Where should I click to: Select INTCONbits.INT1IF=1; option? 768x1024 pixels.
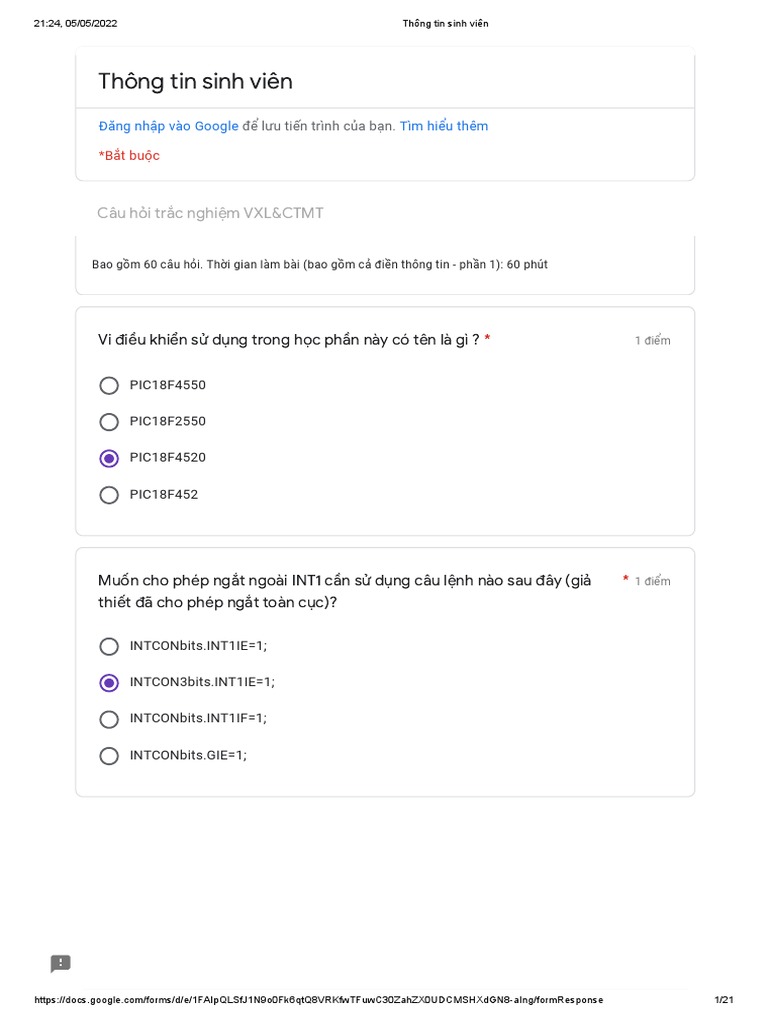click(109, 719)
